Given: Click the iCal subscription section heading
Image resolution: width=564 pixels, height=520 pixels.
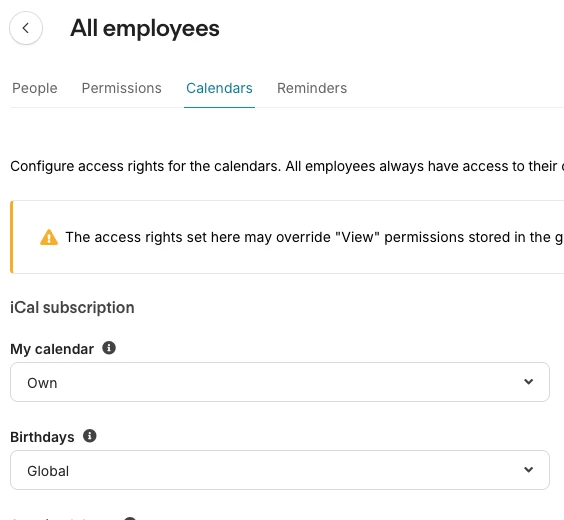Looking at the screenshot, I should coord(72,308).
